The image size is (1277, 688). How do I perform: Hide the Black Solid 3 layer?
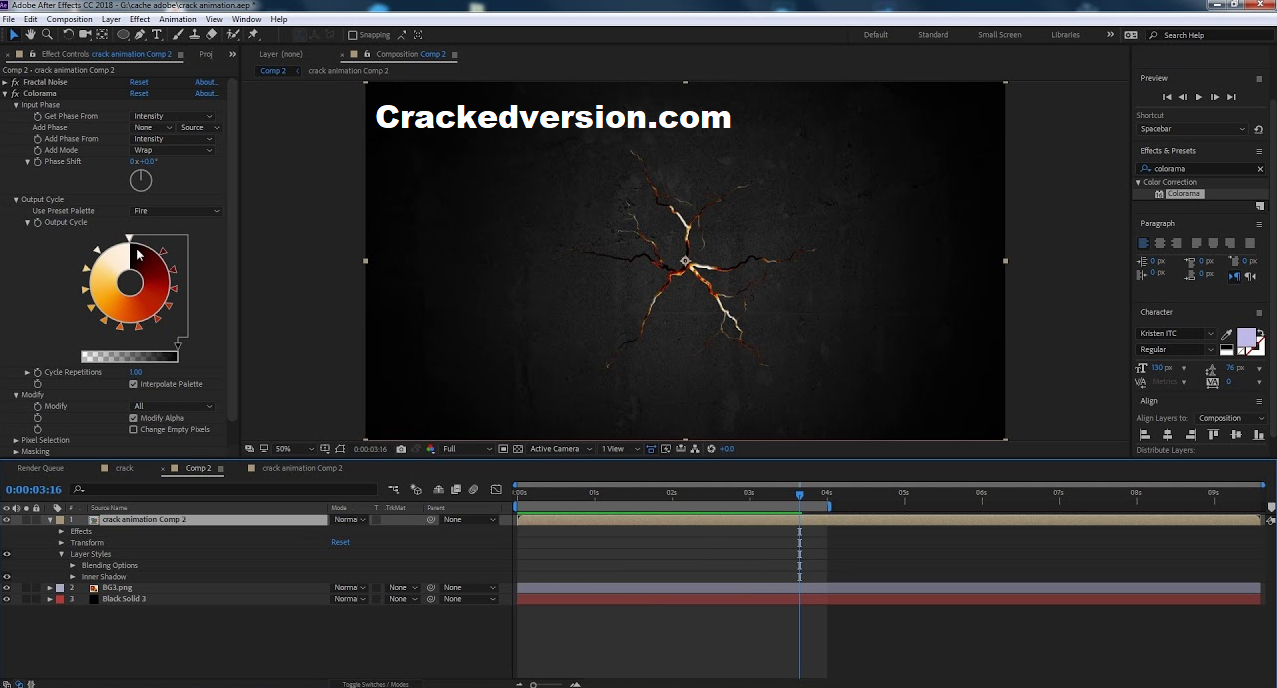pyautogui.click(x=7, y=599)
